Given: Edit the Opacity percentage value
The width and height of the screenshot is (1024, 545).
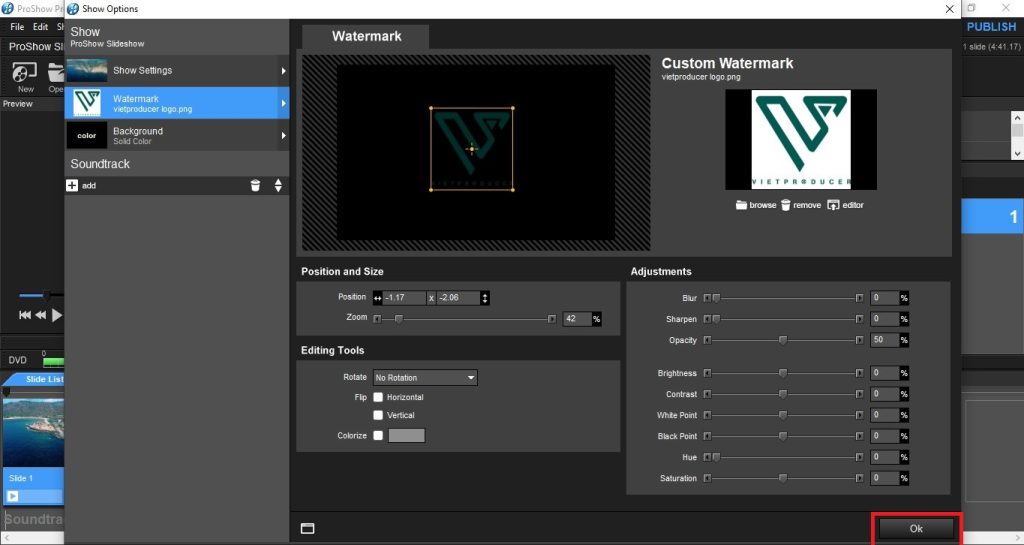Looking at the screenshot, I should click(884, 340).
